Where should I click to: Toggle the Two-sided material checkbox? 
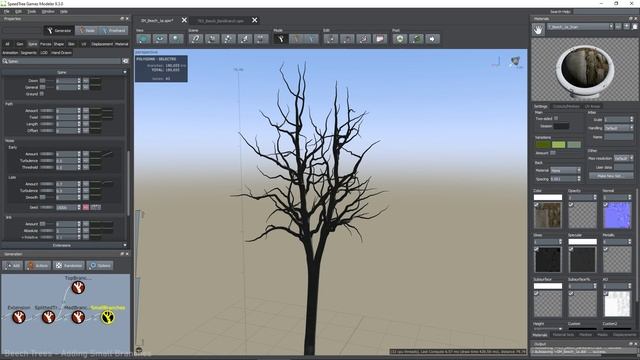pyautogui.click(x=556, y=118)
